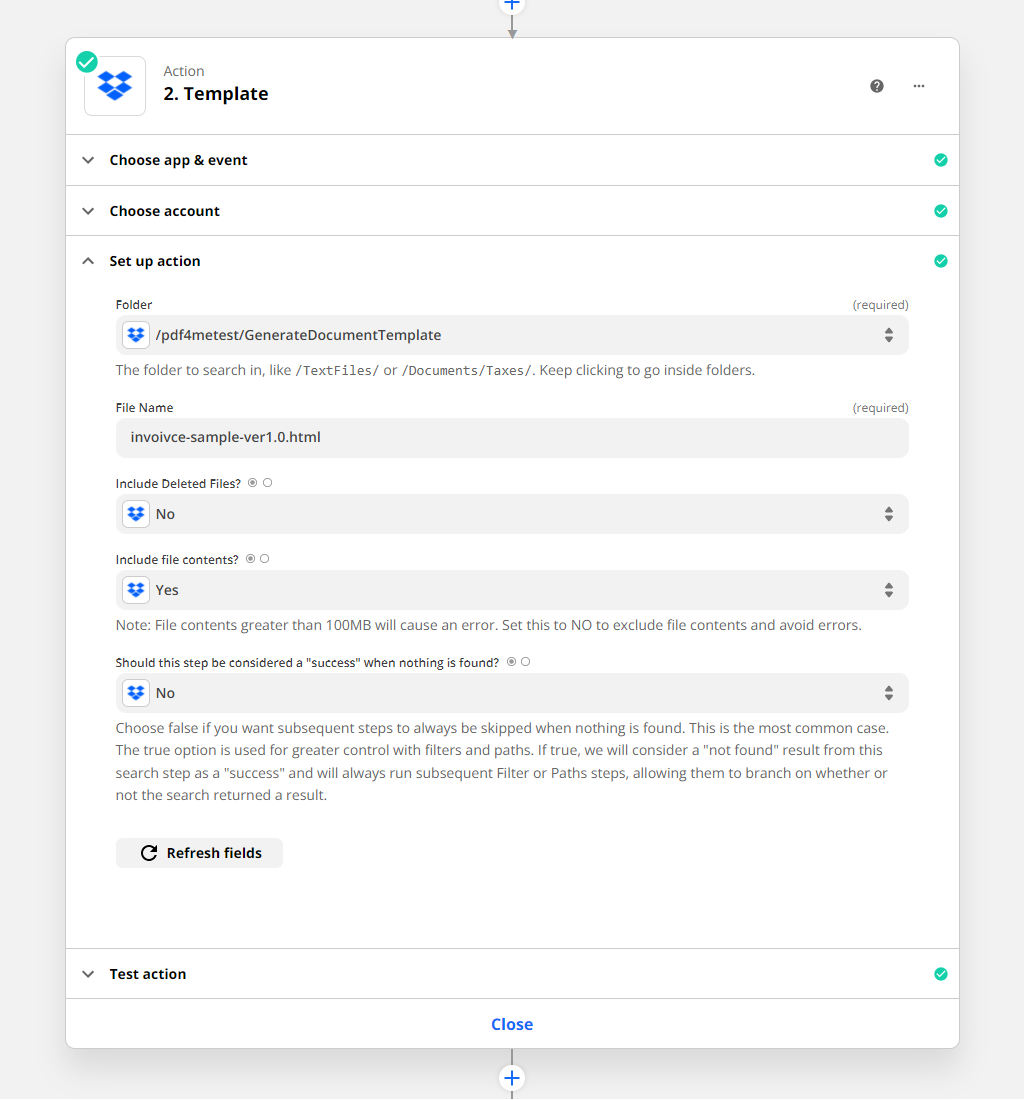Click the Dropbox logo in the action header

[114, 85]
